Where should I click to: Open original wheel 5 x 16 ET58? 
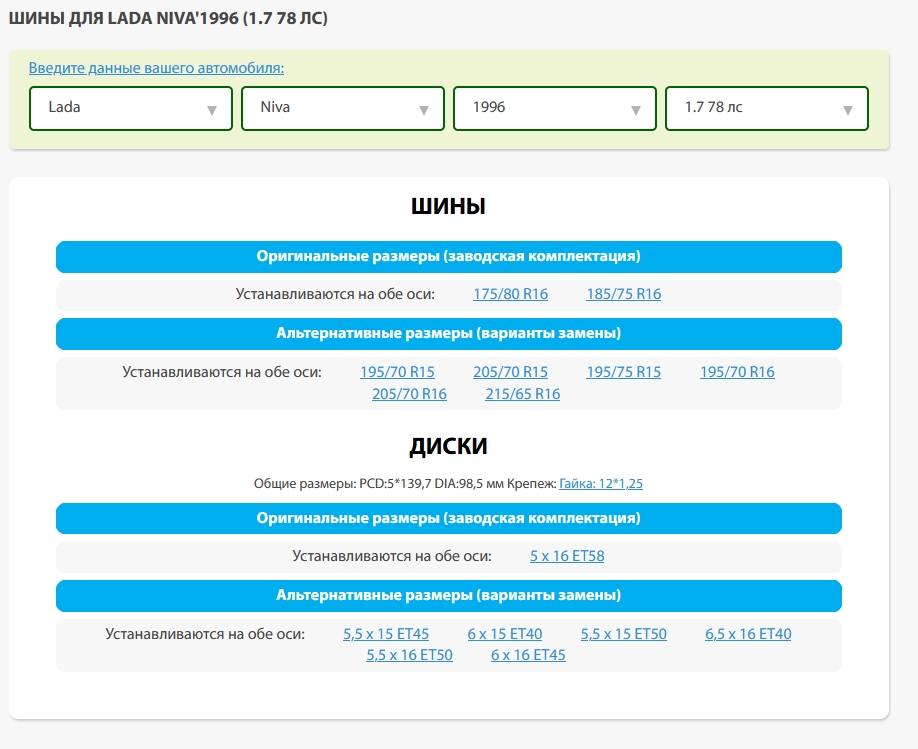567,556
